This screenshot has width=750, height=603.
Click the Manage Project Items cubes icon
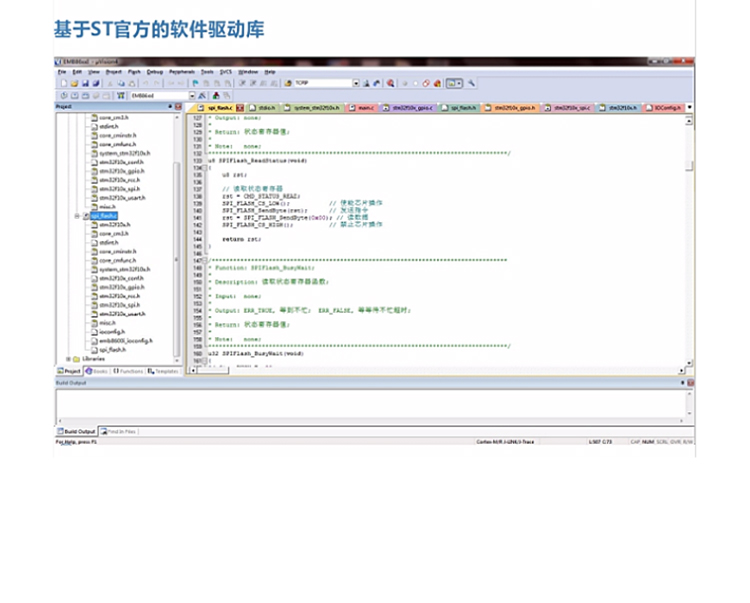(x=216, y=96)
